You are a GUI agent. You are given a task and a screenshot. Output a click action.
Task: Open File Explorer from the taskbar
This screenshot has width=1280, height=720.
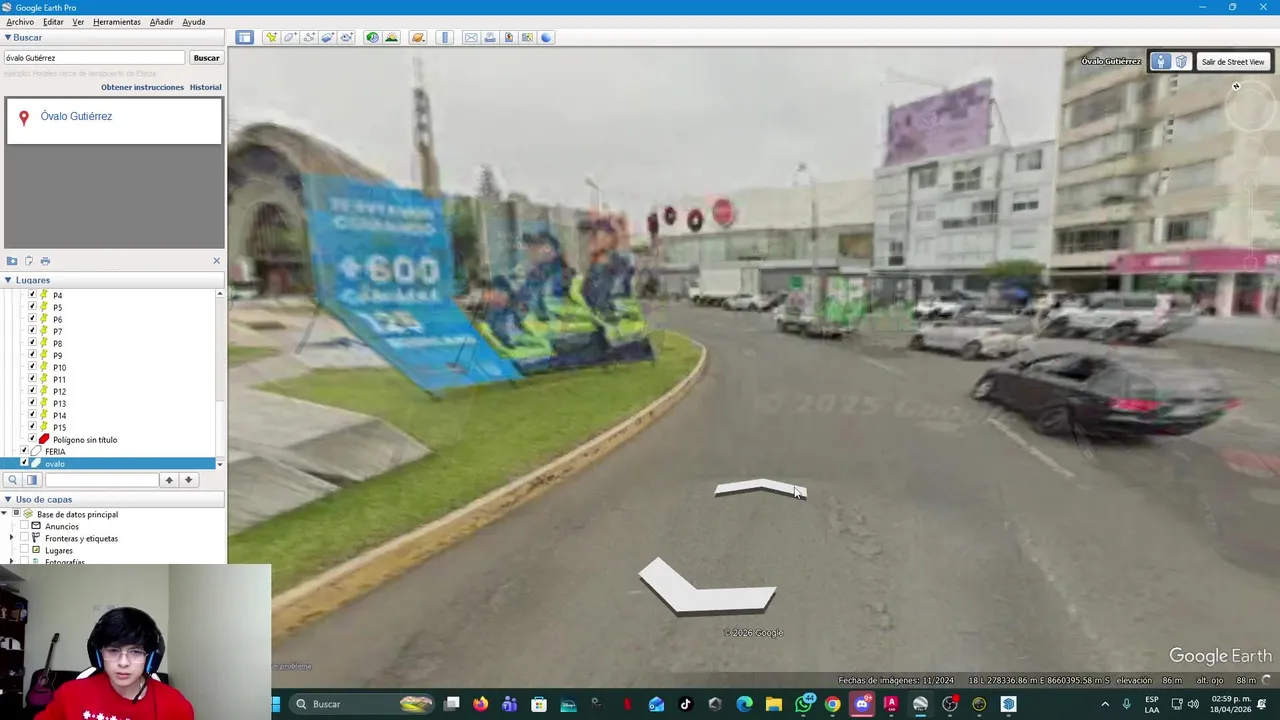tap(773, 704)
